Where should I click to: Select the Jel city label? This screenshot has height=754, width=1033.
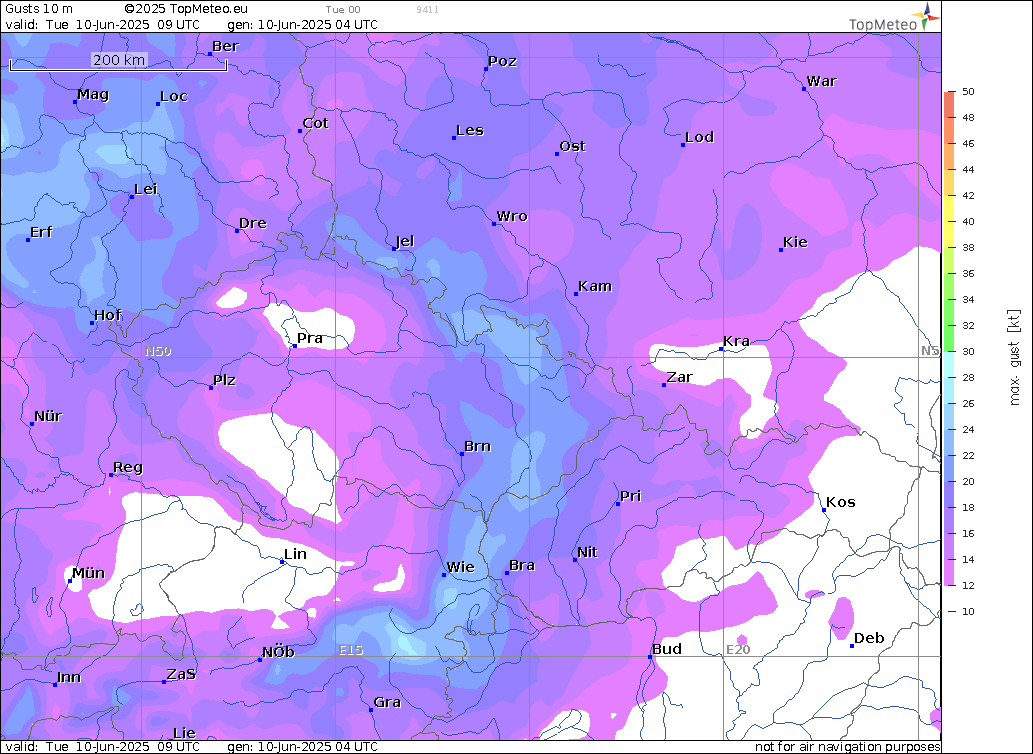tap(405, 242)
